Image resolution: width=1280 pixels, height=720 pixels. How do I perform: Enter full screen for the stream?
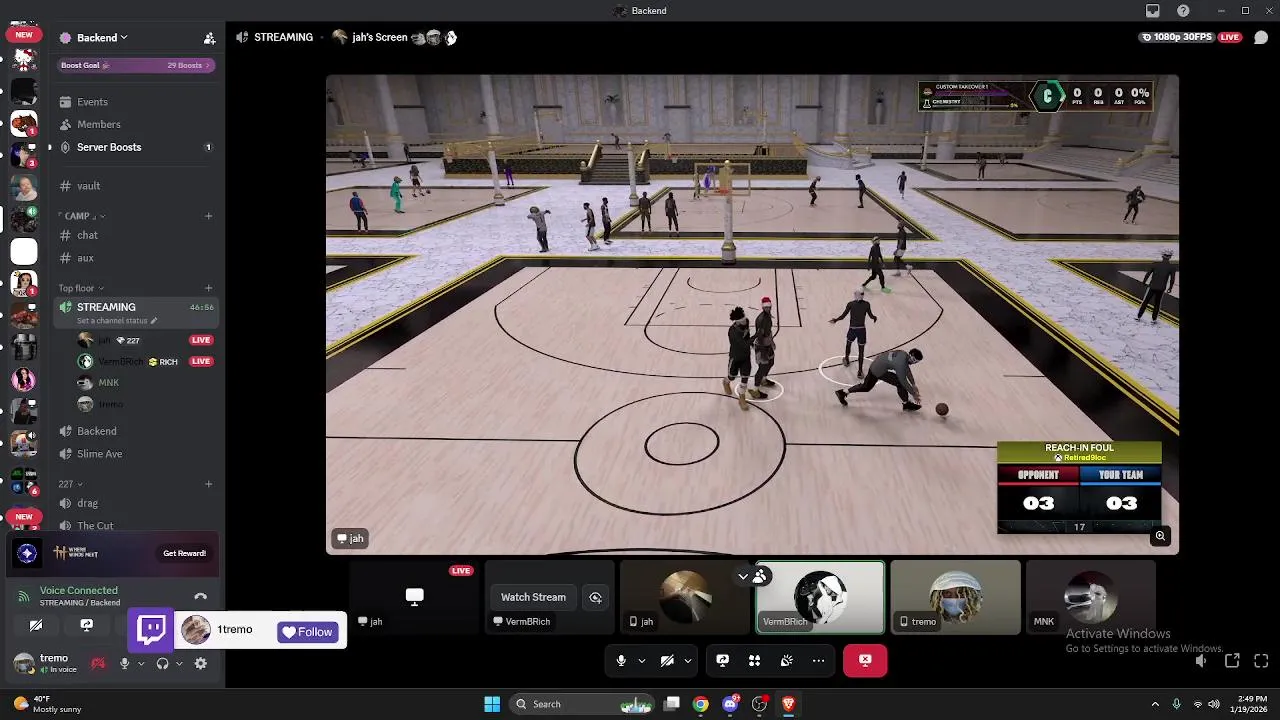point(1261,660)
